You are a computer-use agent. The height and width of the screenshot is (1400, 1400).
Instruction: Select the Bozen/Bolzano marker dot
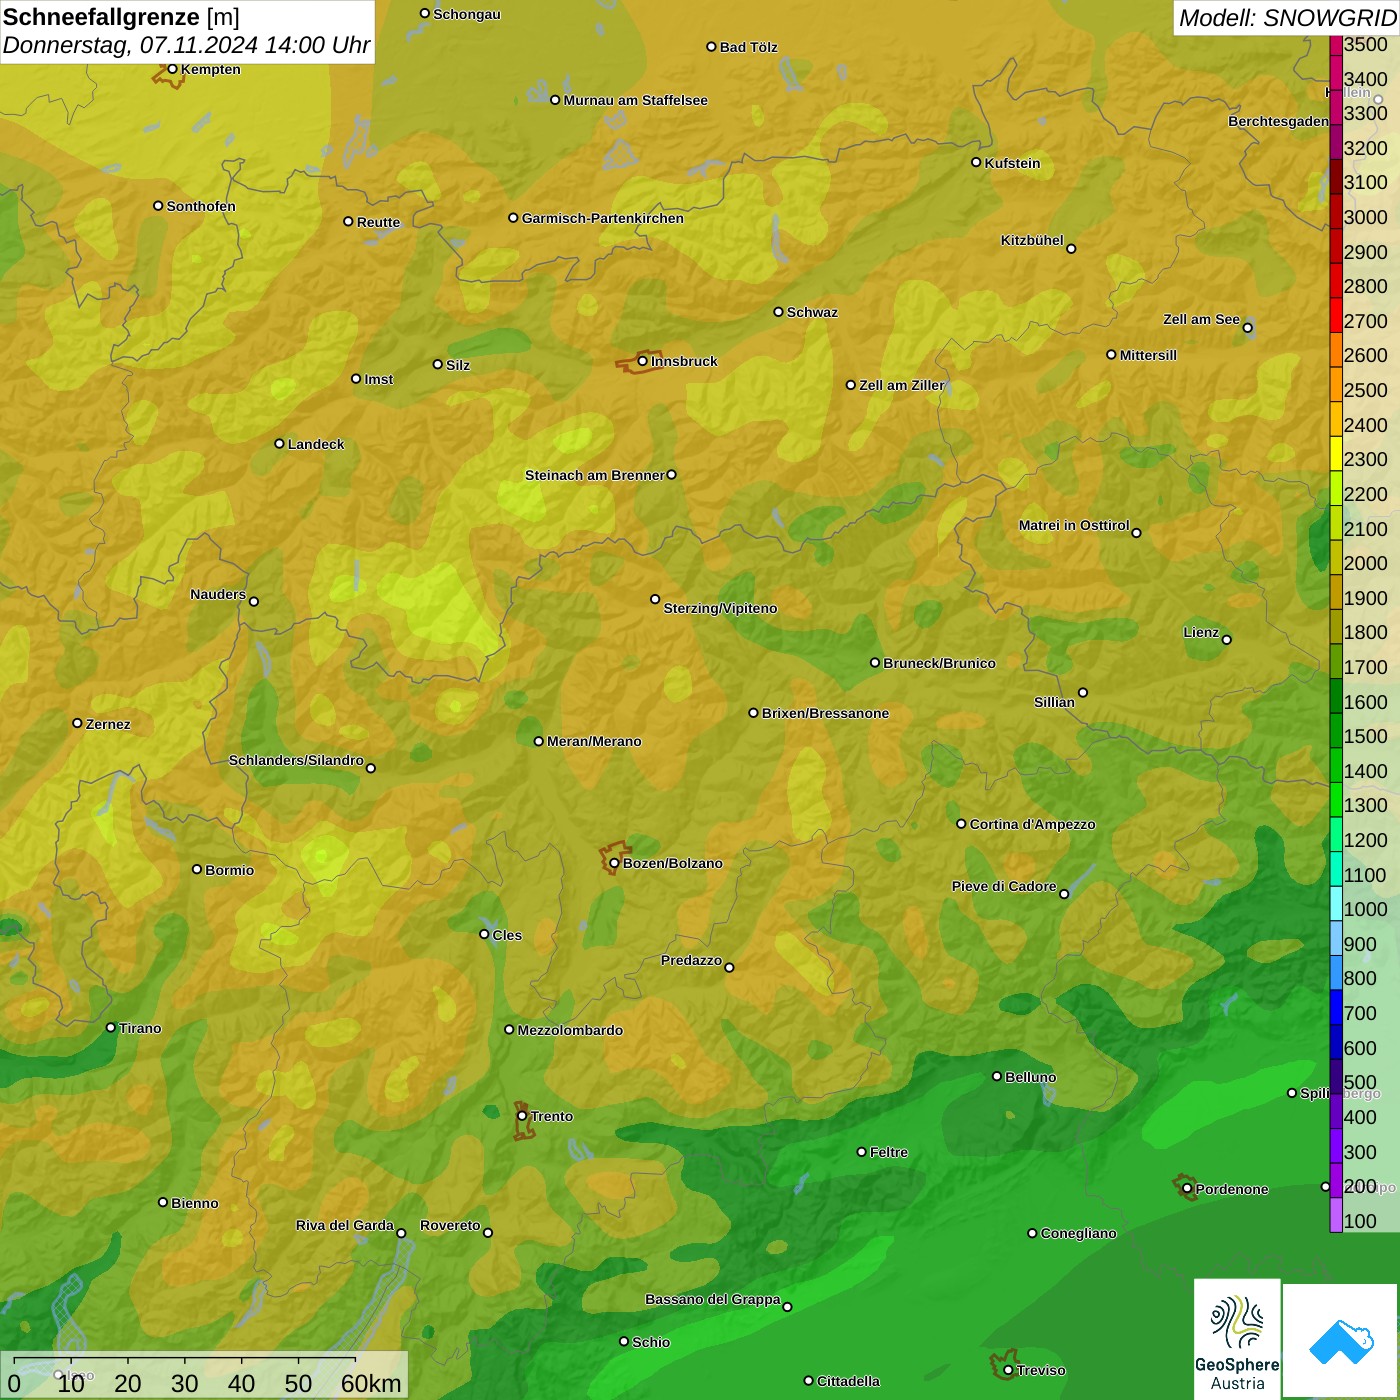tap(614, 863)
